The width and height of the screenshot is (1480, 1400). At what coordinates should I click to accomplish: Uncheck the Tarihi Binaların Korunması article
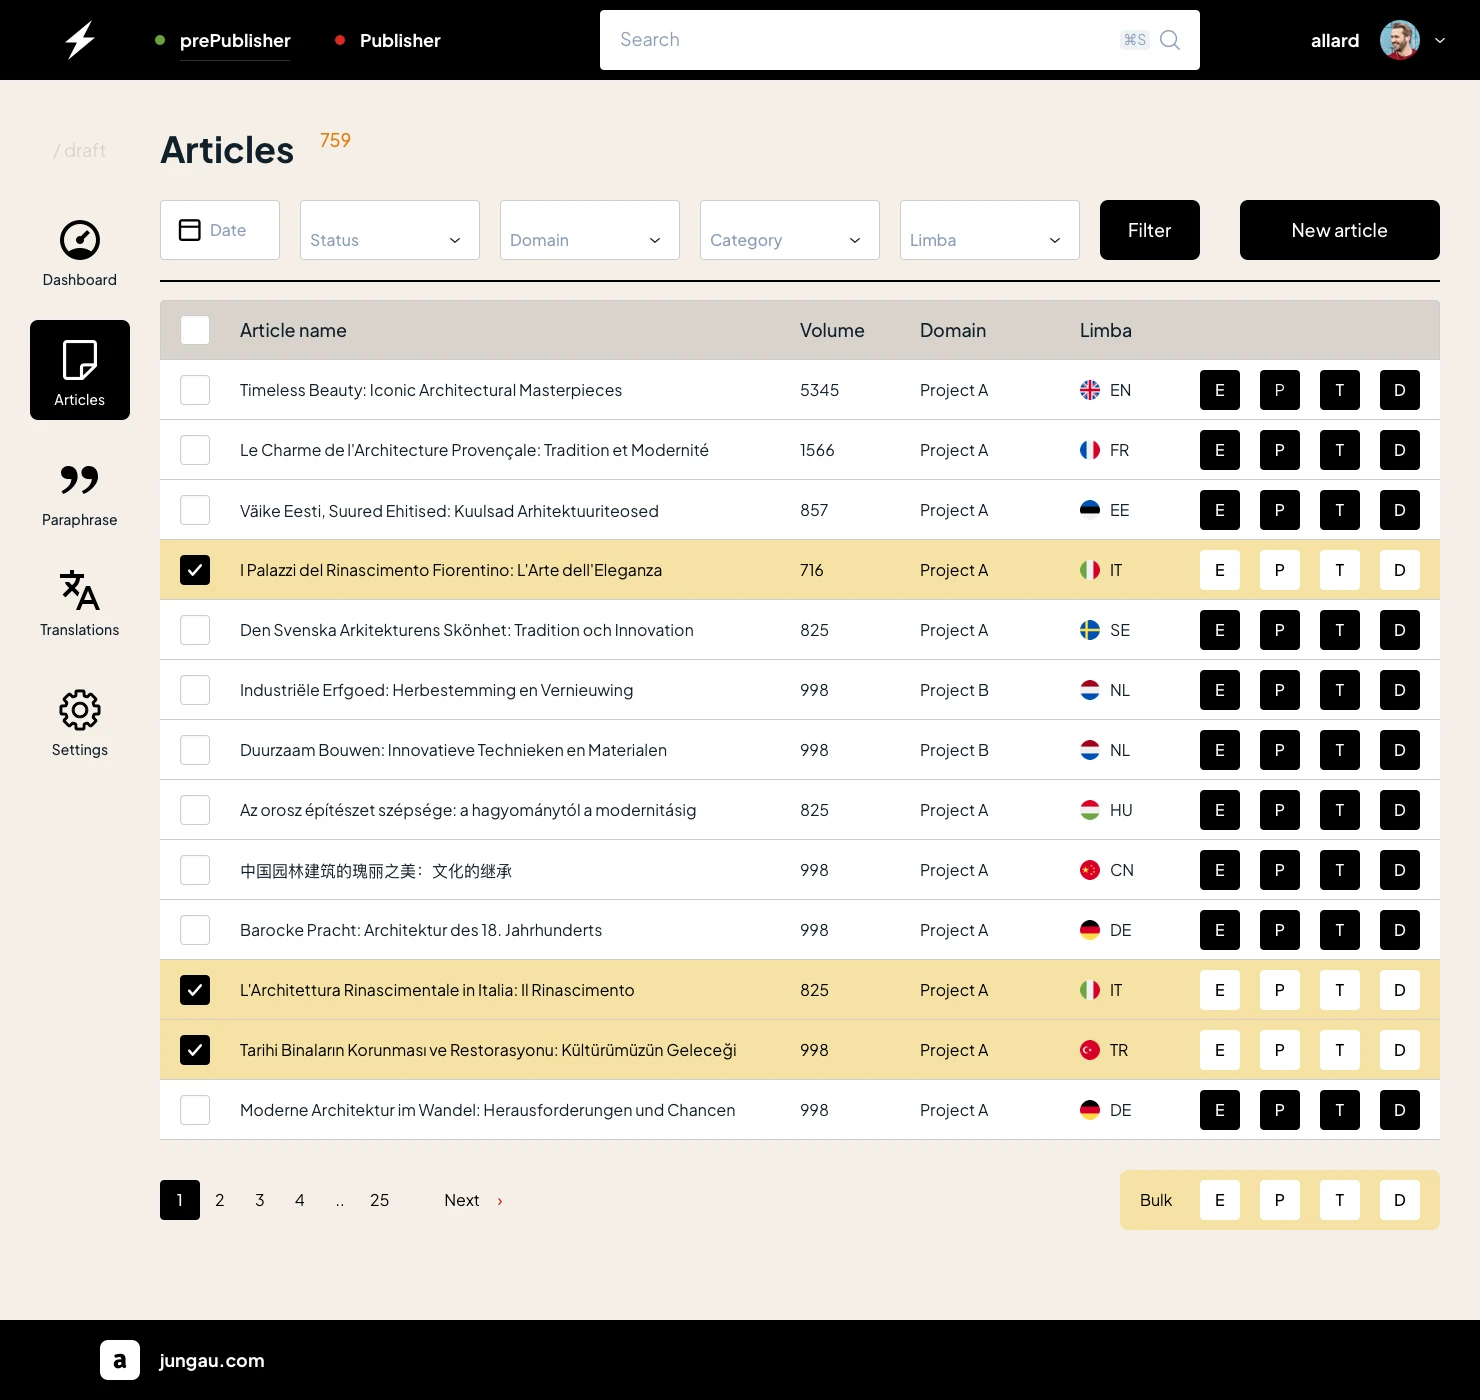coord(195,1050)
